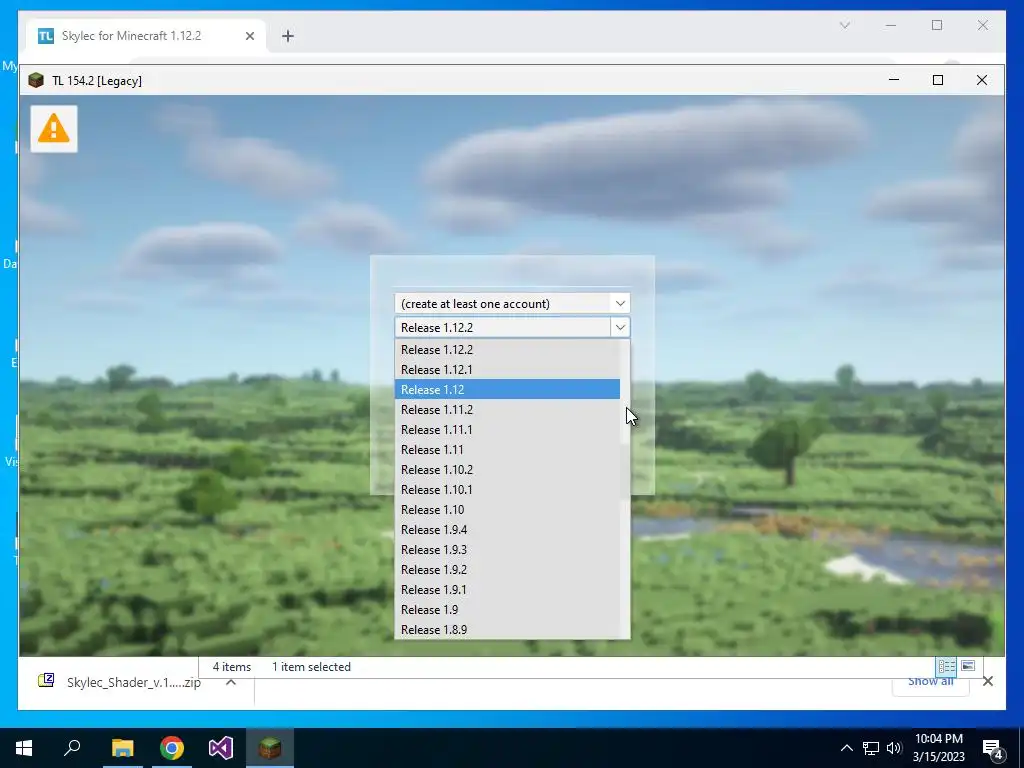Pick Release 1.9.2 from list
1024x768 pixels.
507,569
